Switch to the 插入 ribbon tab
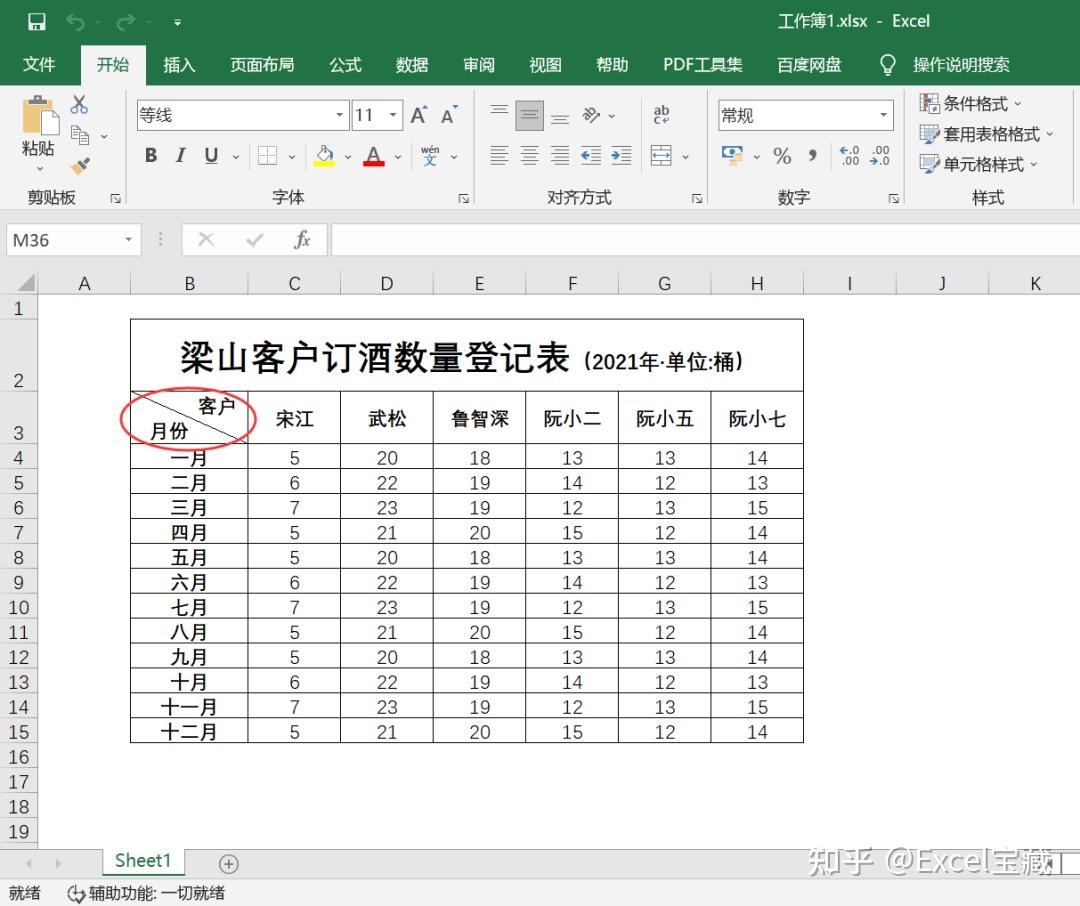Image resolution: width=1080 pixels, height=906 pixels. pyautogui.click(x=179, y=65)
